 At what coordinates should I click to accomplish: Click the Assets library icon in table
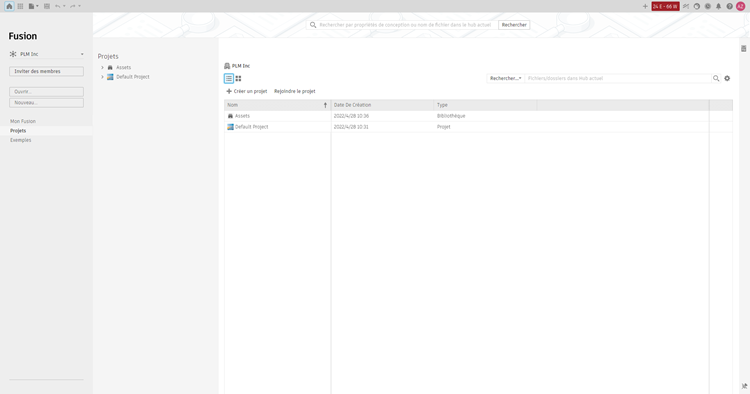click(230, 116)
